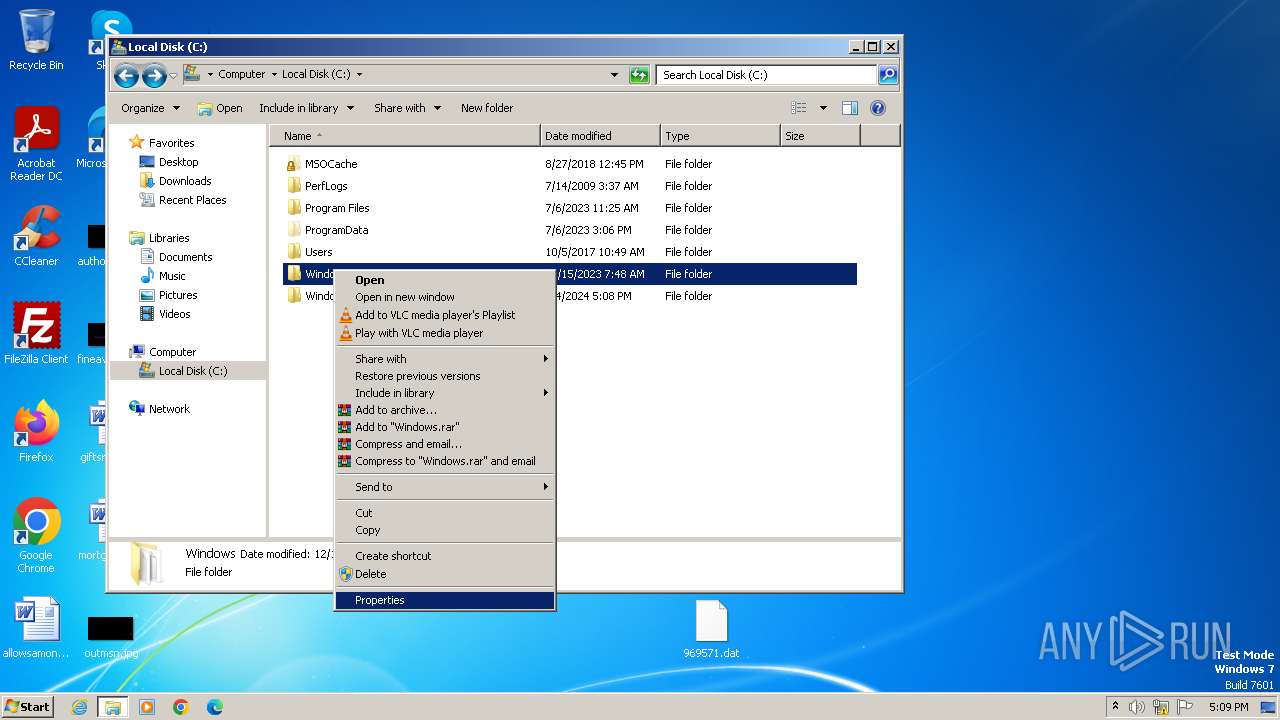Select the allowsamon Word document icon
Screen dimensions: 1280x720
(36, 628)
